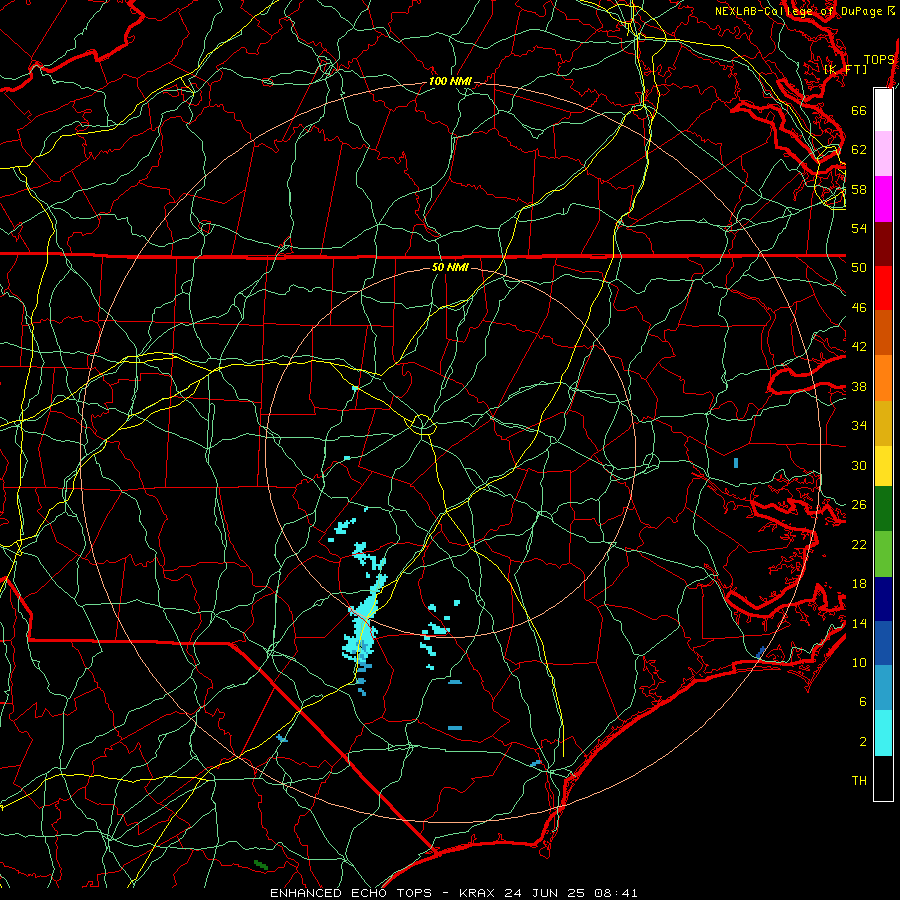
Task: Choose the yellow legend color band
Action: pos(883,466)
